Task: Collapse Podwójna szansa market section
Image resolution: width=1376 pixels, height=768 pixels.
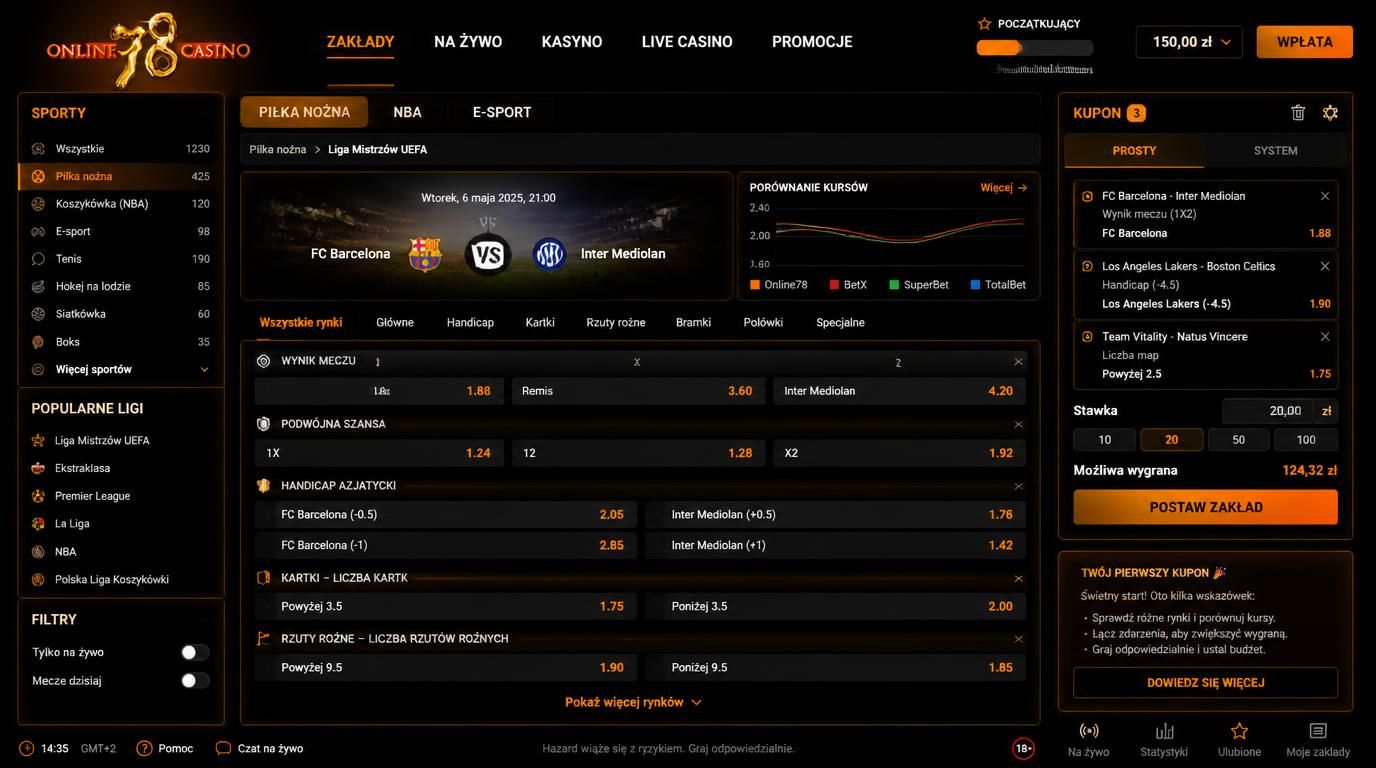Action: pos(1018,425)
